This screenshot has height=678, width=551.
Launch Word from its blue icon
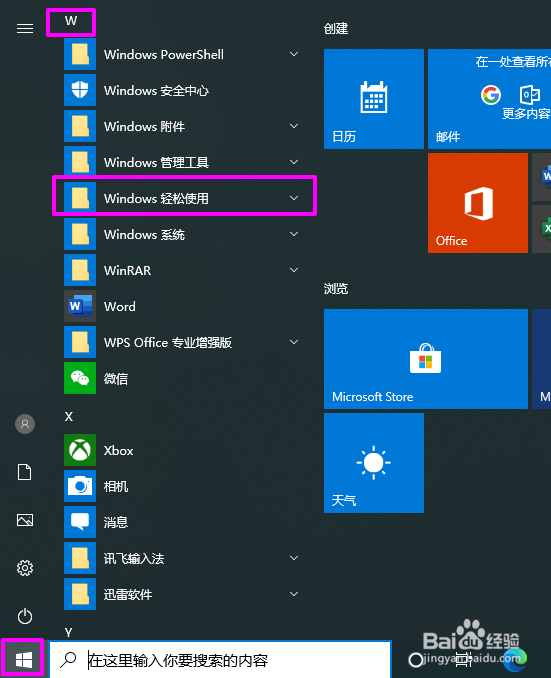point(80,306)
